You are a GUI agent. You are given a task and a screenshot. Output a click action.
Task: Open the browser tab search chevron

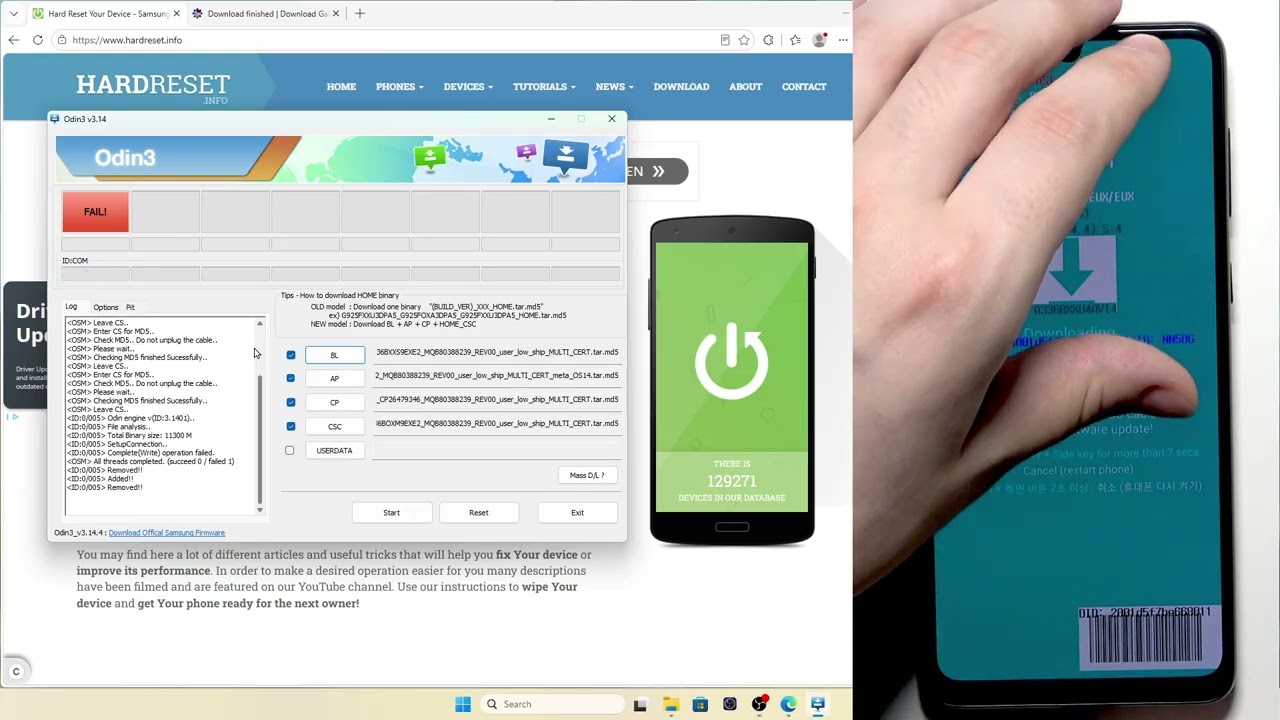13,14
